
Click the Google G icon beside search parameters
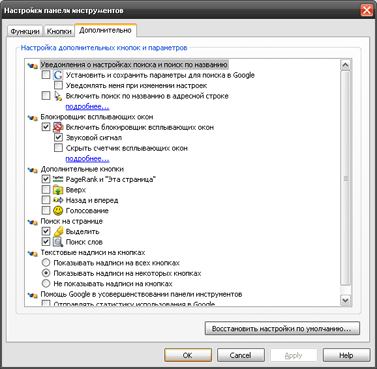tap(58, 75)
